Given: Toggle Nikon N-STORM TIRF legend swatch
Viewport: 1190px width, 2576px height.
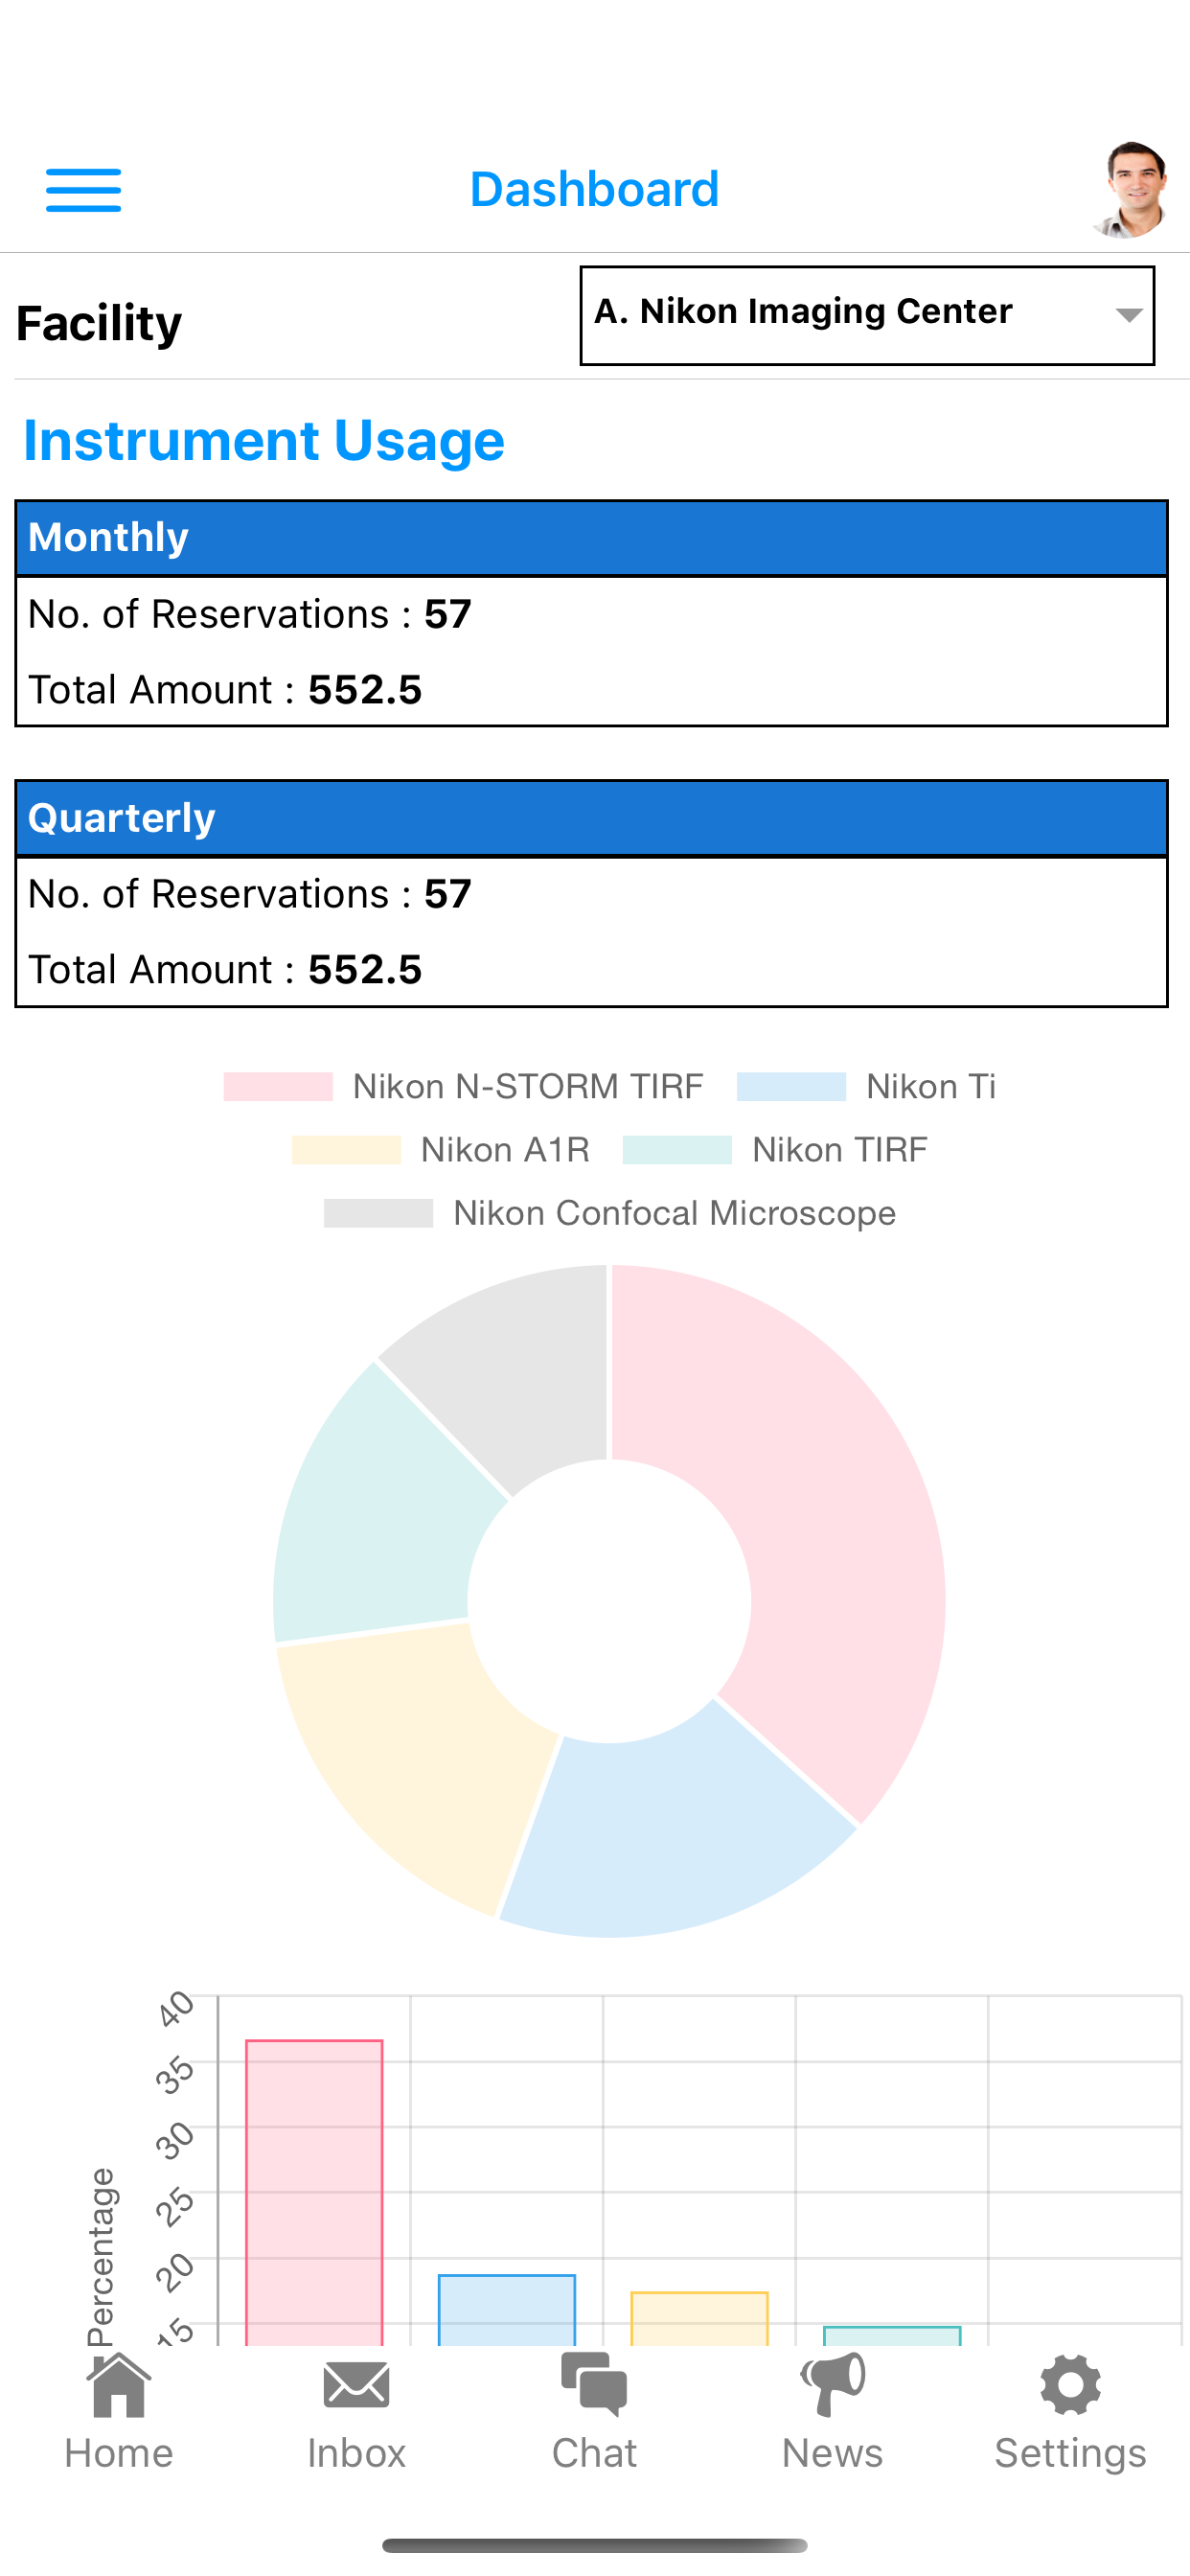Looking at the screenshot, I should (x=278, y=1087).
